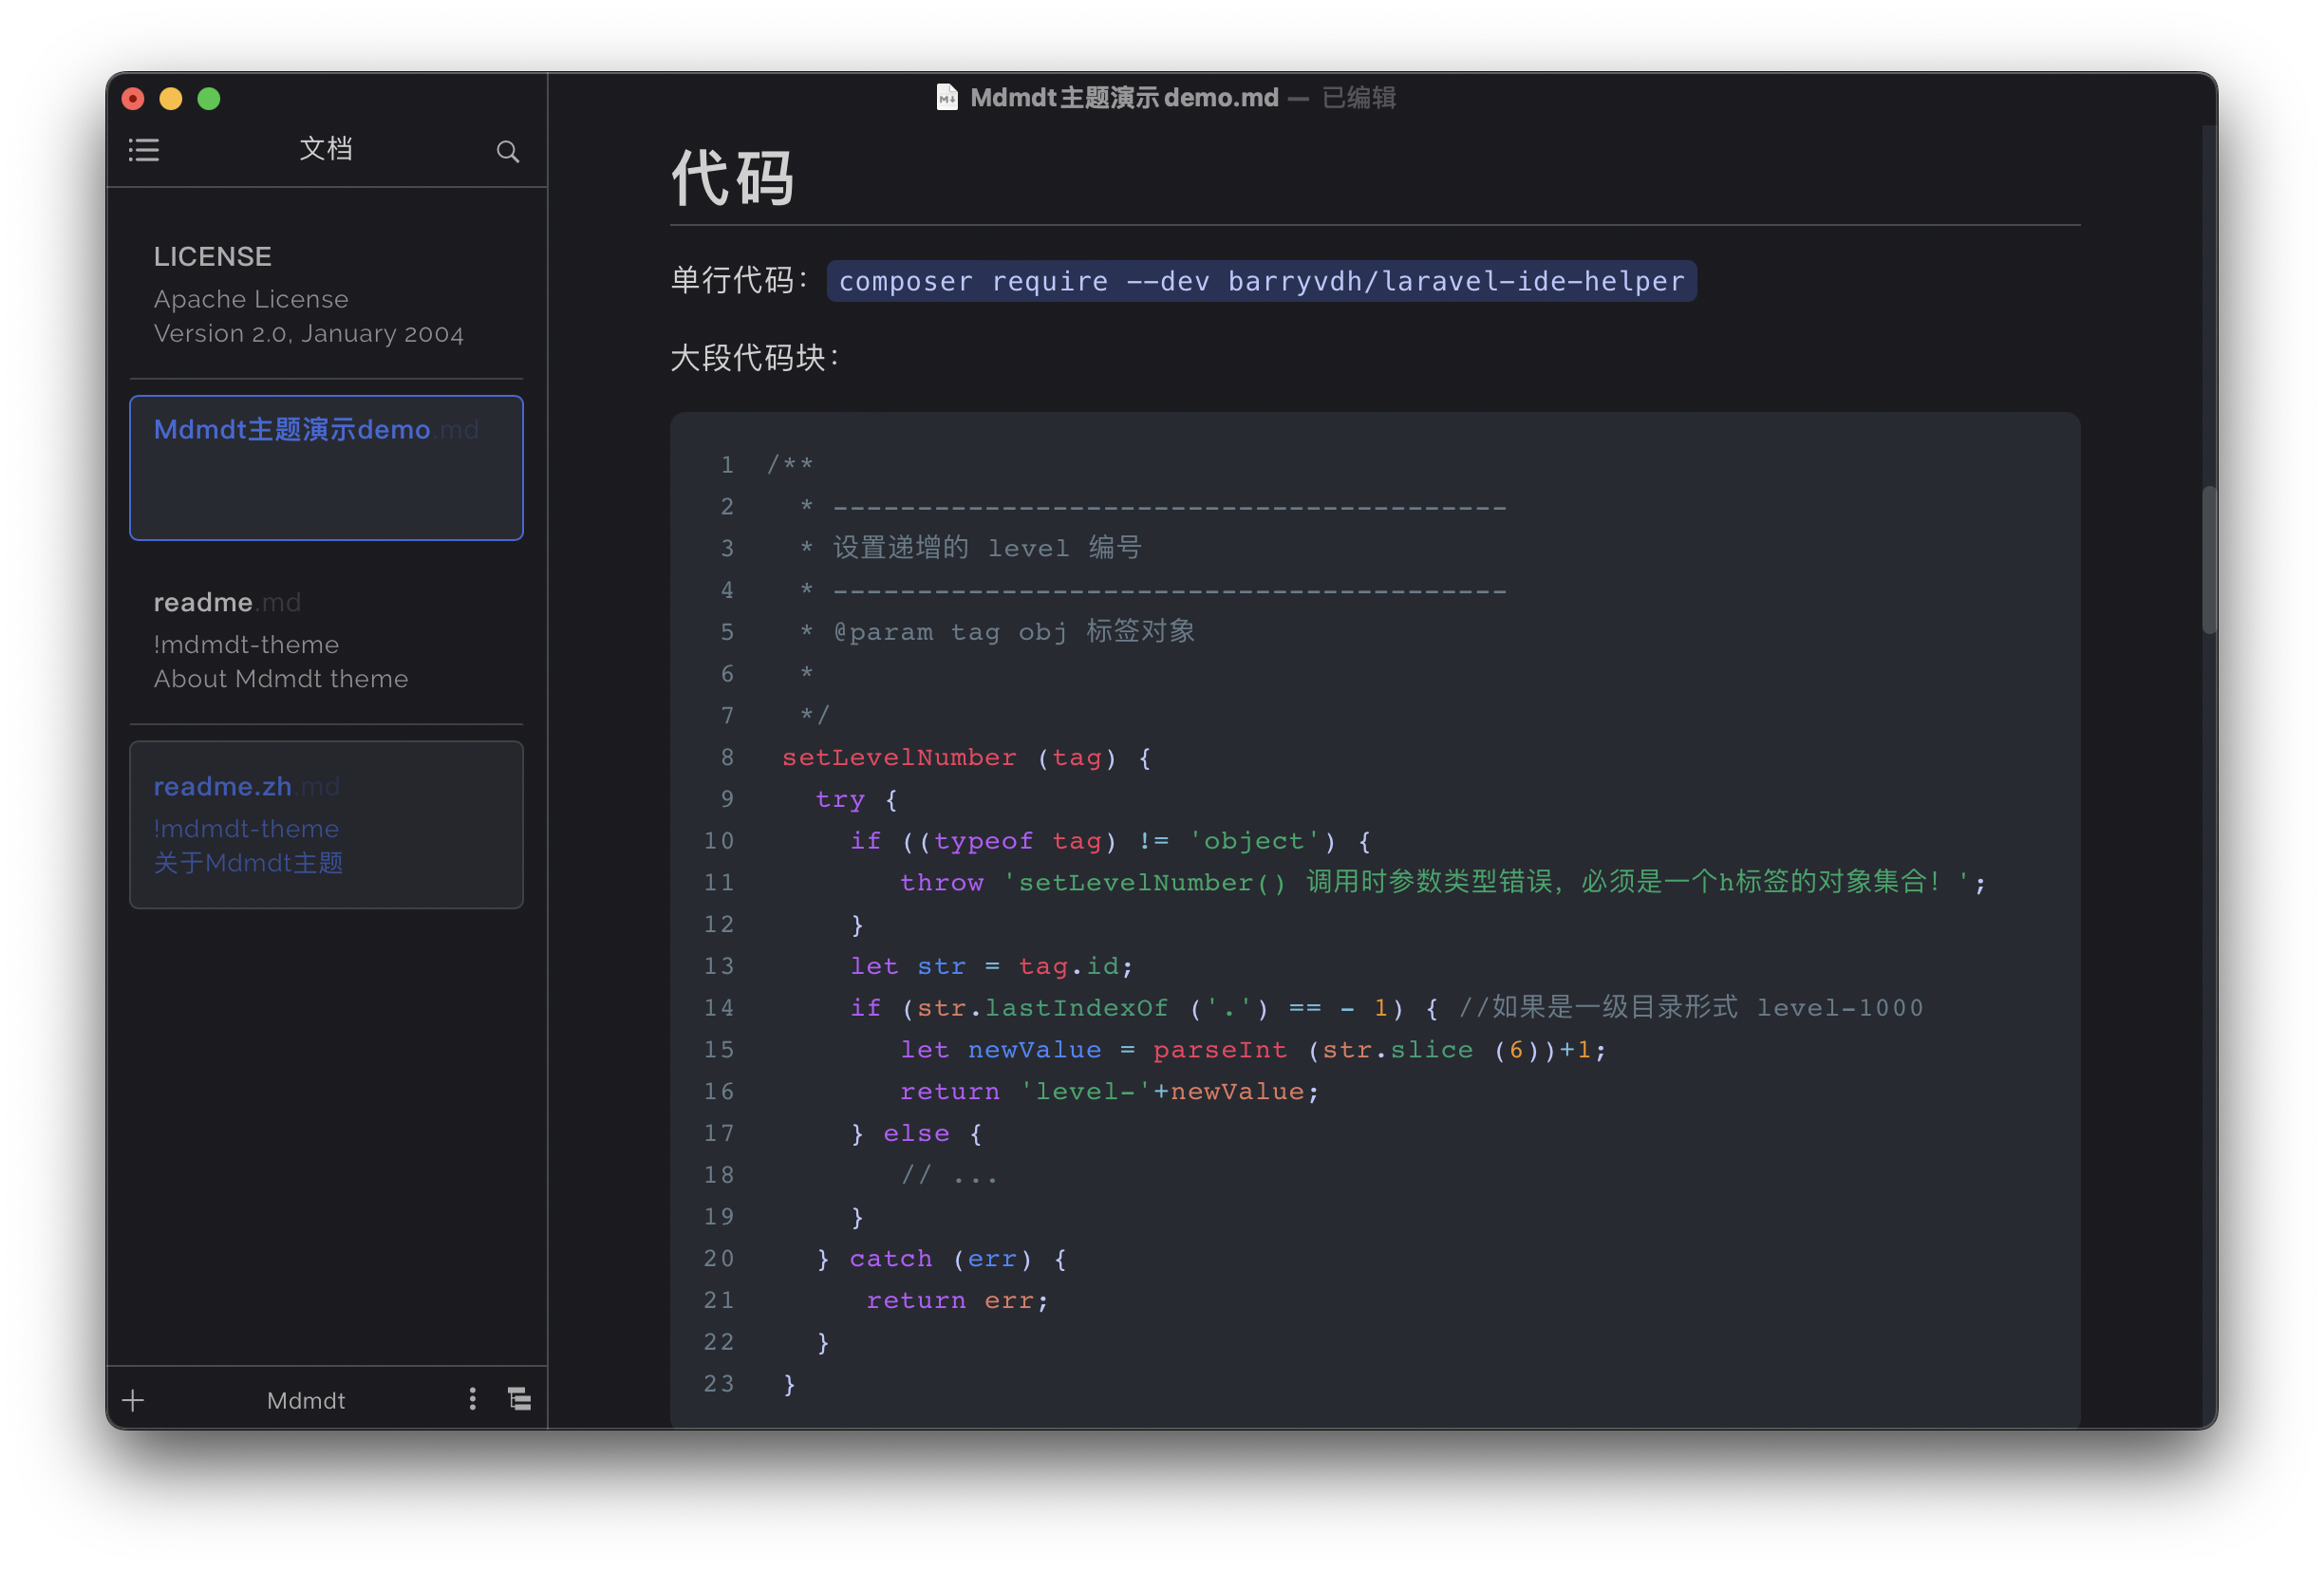
Task: Click the throw statement on line 11
Action: 1443,882
